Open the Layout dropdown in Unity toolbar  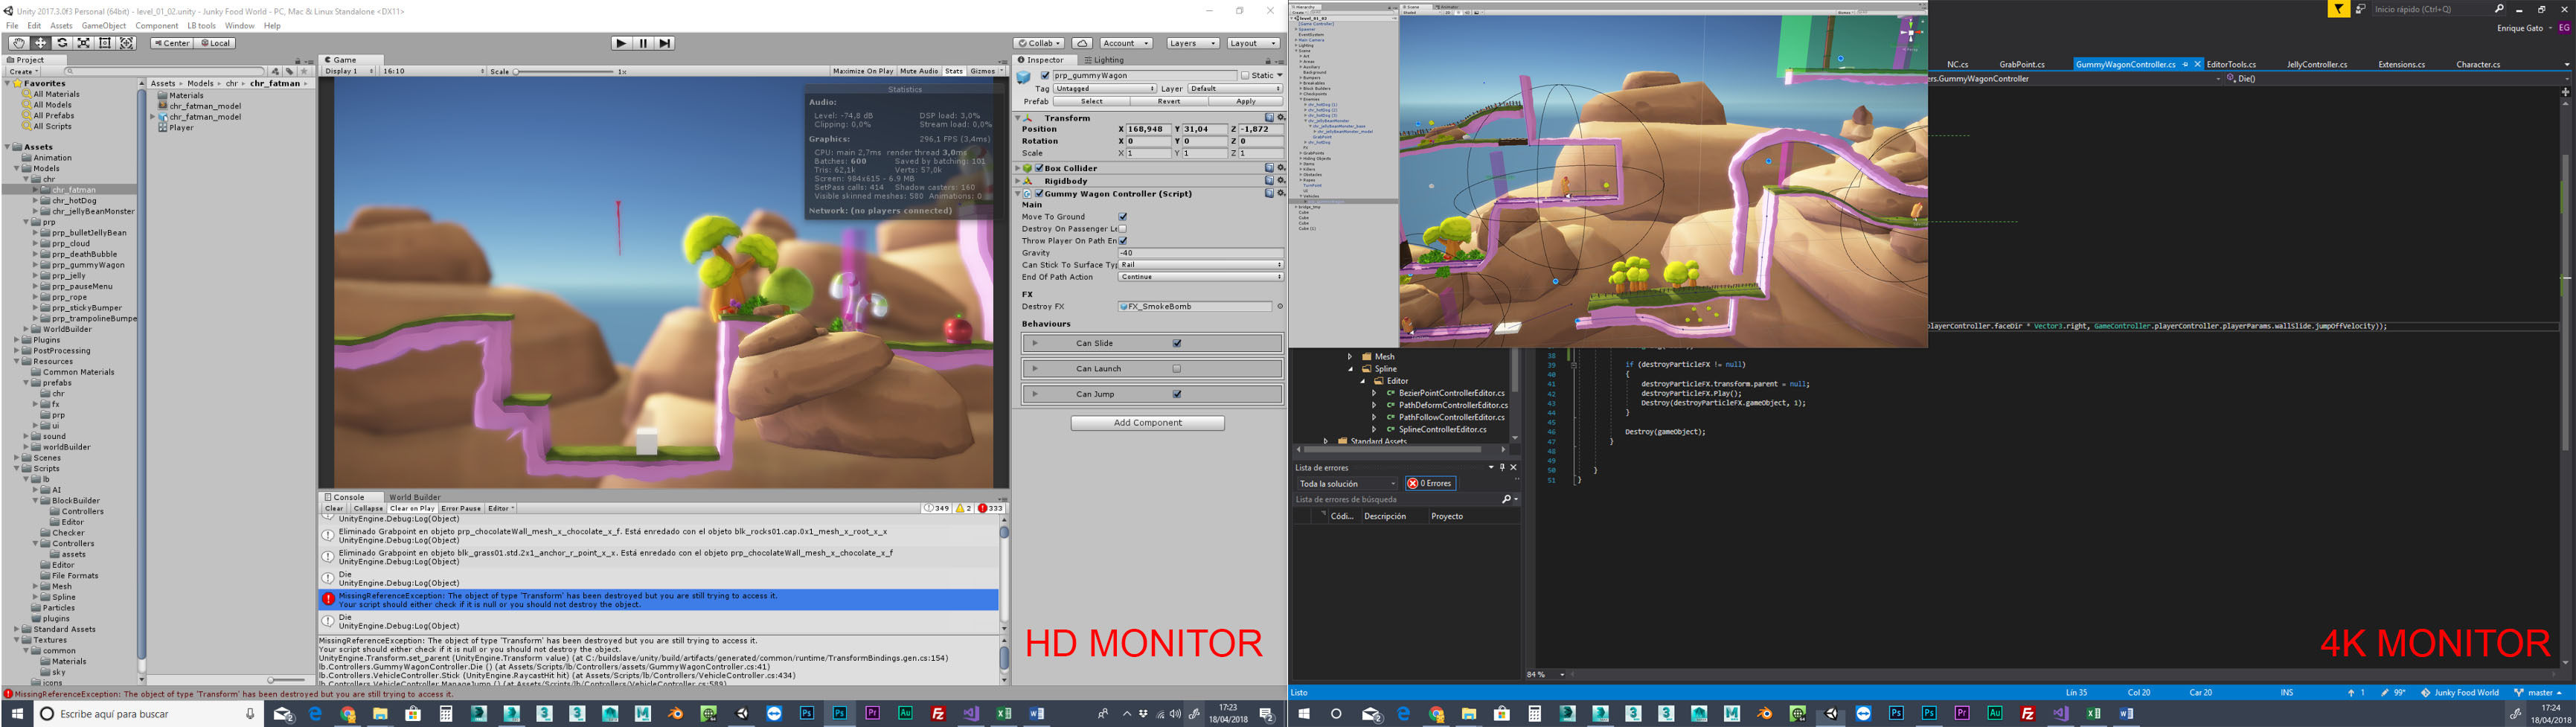click(1253, 43)
